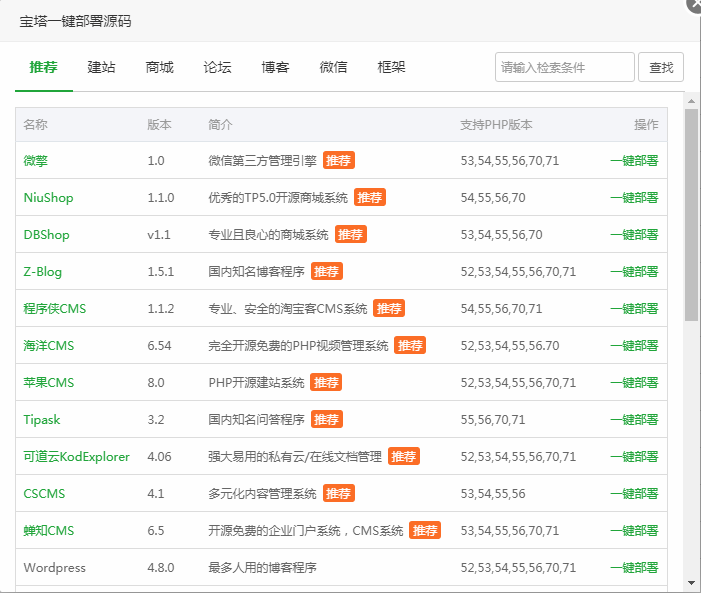This screenshot has height=594, width=701.
Task: Click version 4.8.0 in Wordpress row
Action: point(161,568)
